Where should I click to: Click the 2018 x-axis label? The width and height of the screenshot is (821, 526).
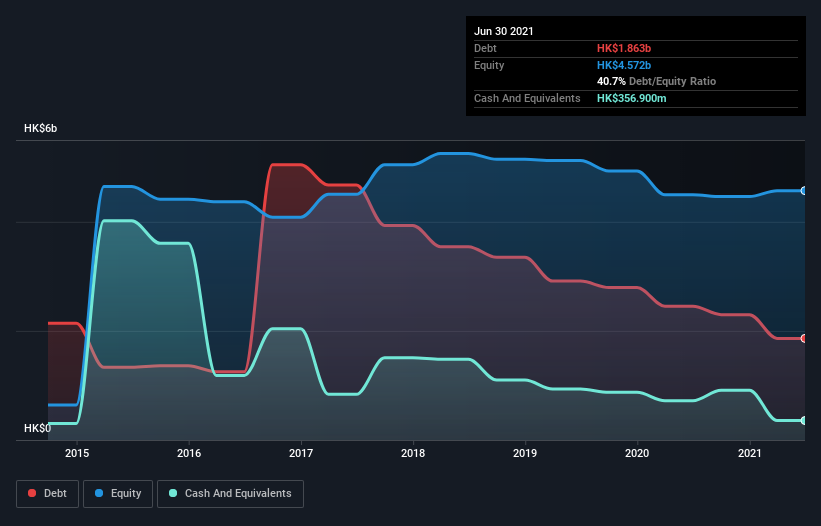[413, 453]
